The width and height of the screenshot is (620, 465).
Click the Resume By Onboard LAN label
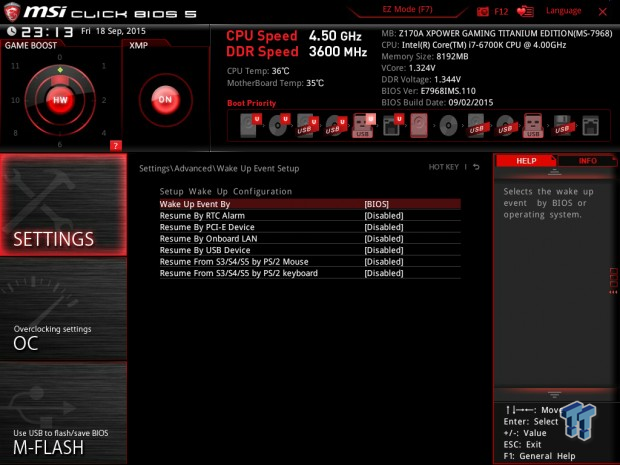pos(208,239)
